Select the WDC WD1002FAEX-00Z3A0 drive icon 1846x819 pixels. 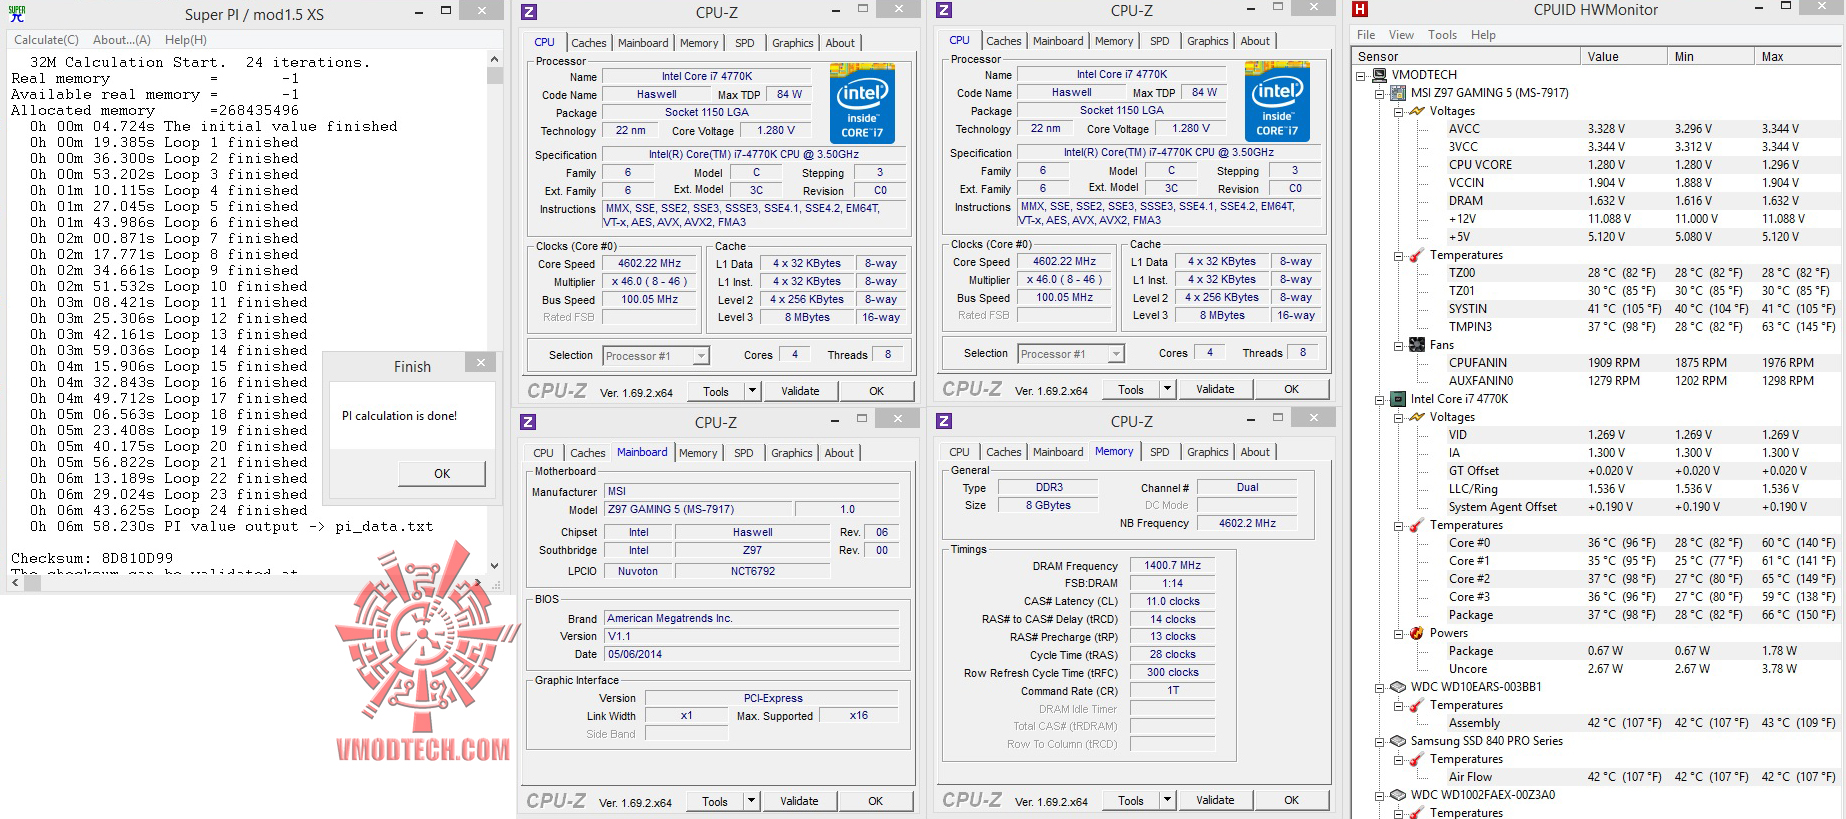point(1398,795)
